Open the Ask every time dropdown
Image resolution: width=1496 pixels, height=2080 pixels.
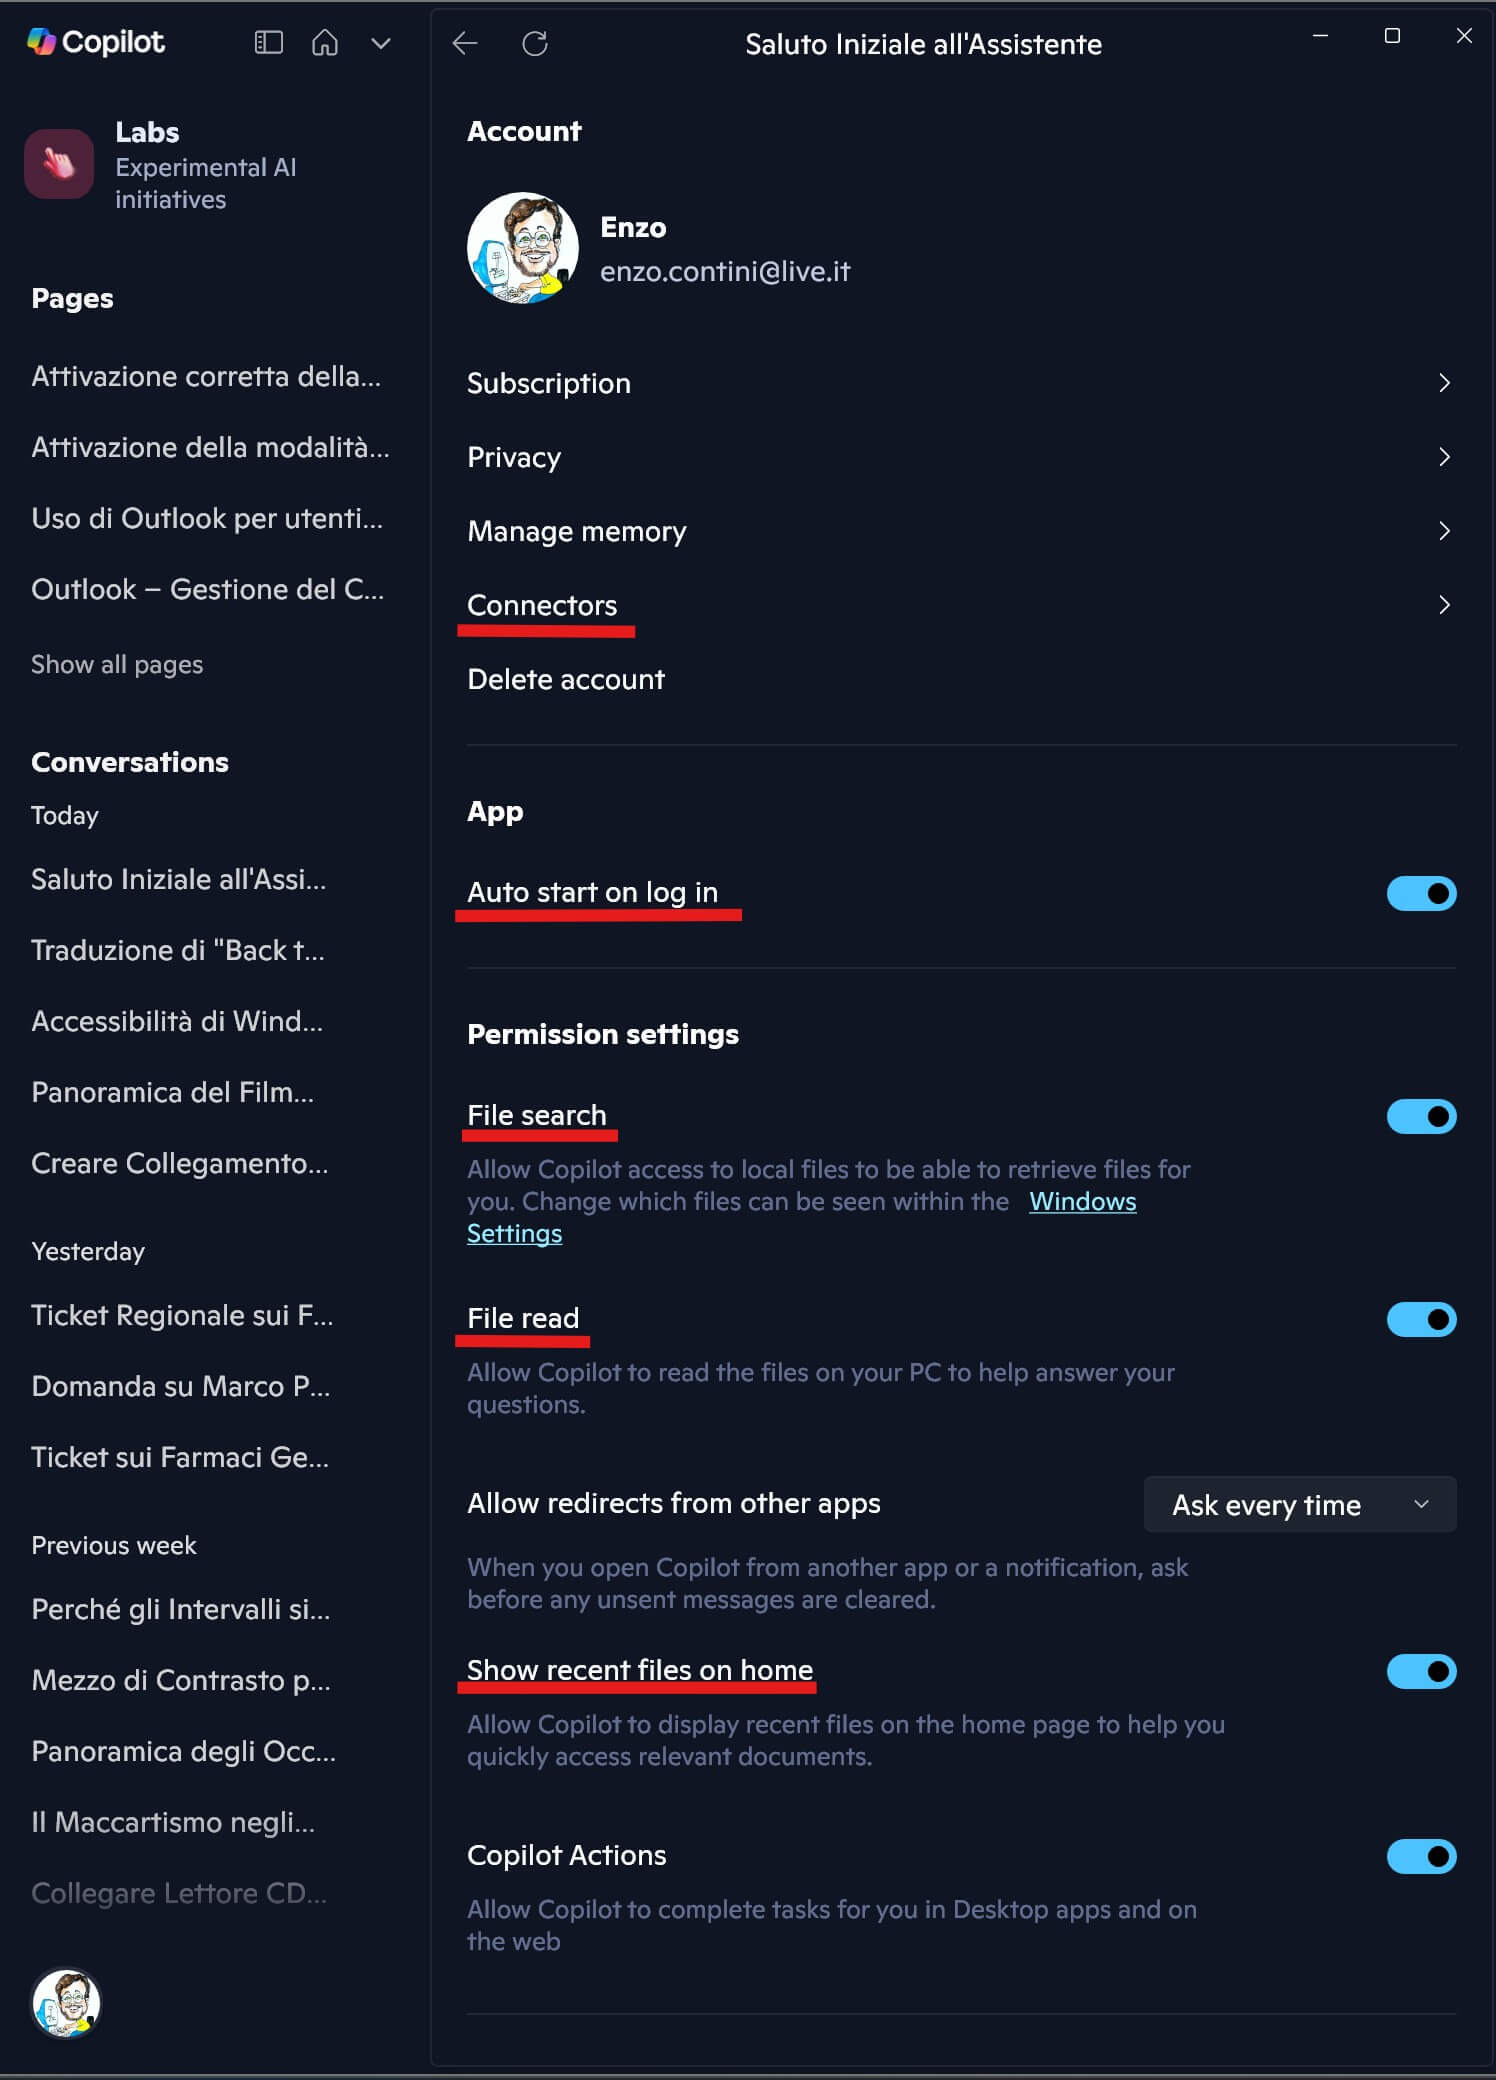[1299, 1504]
